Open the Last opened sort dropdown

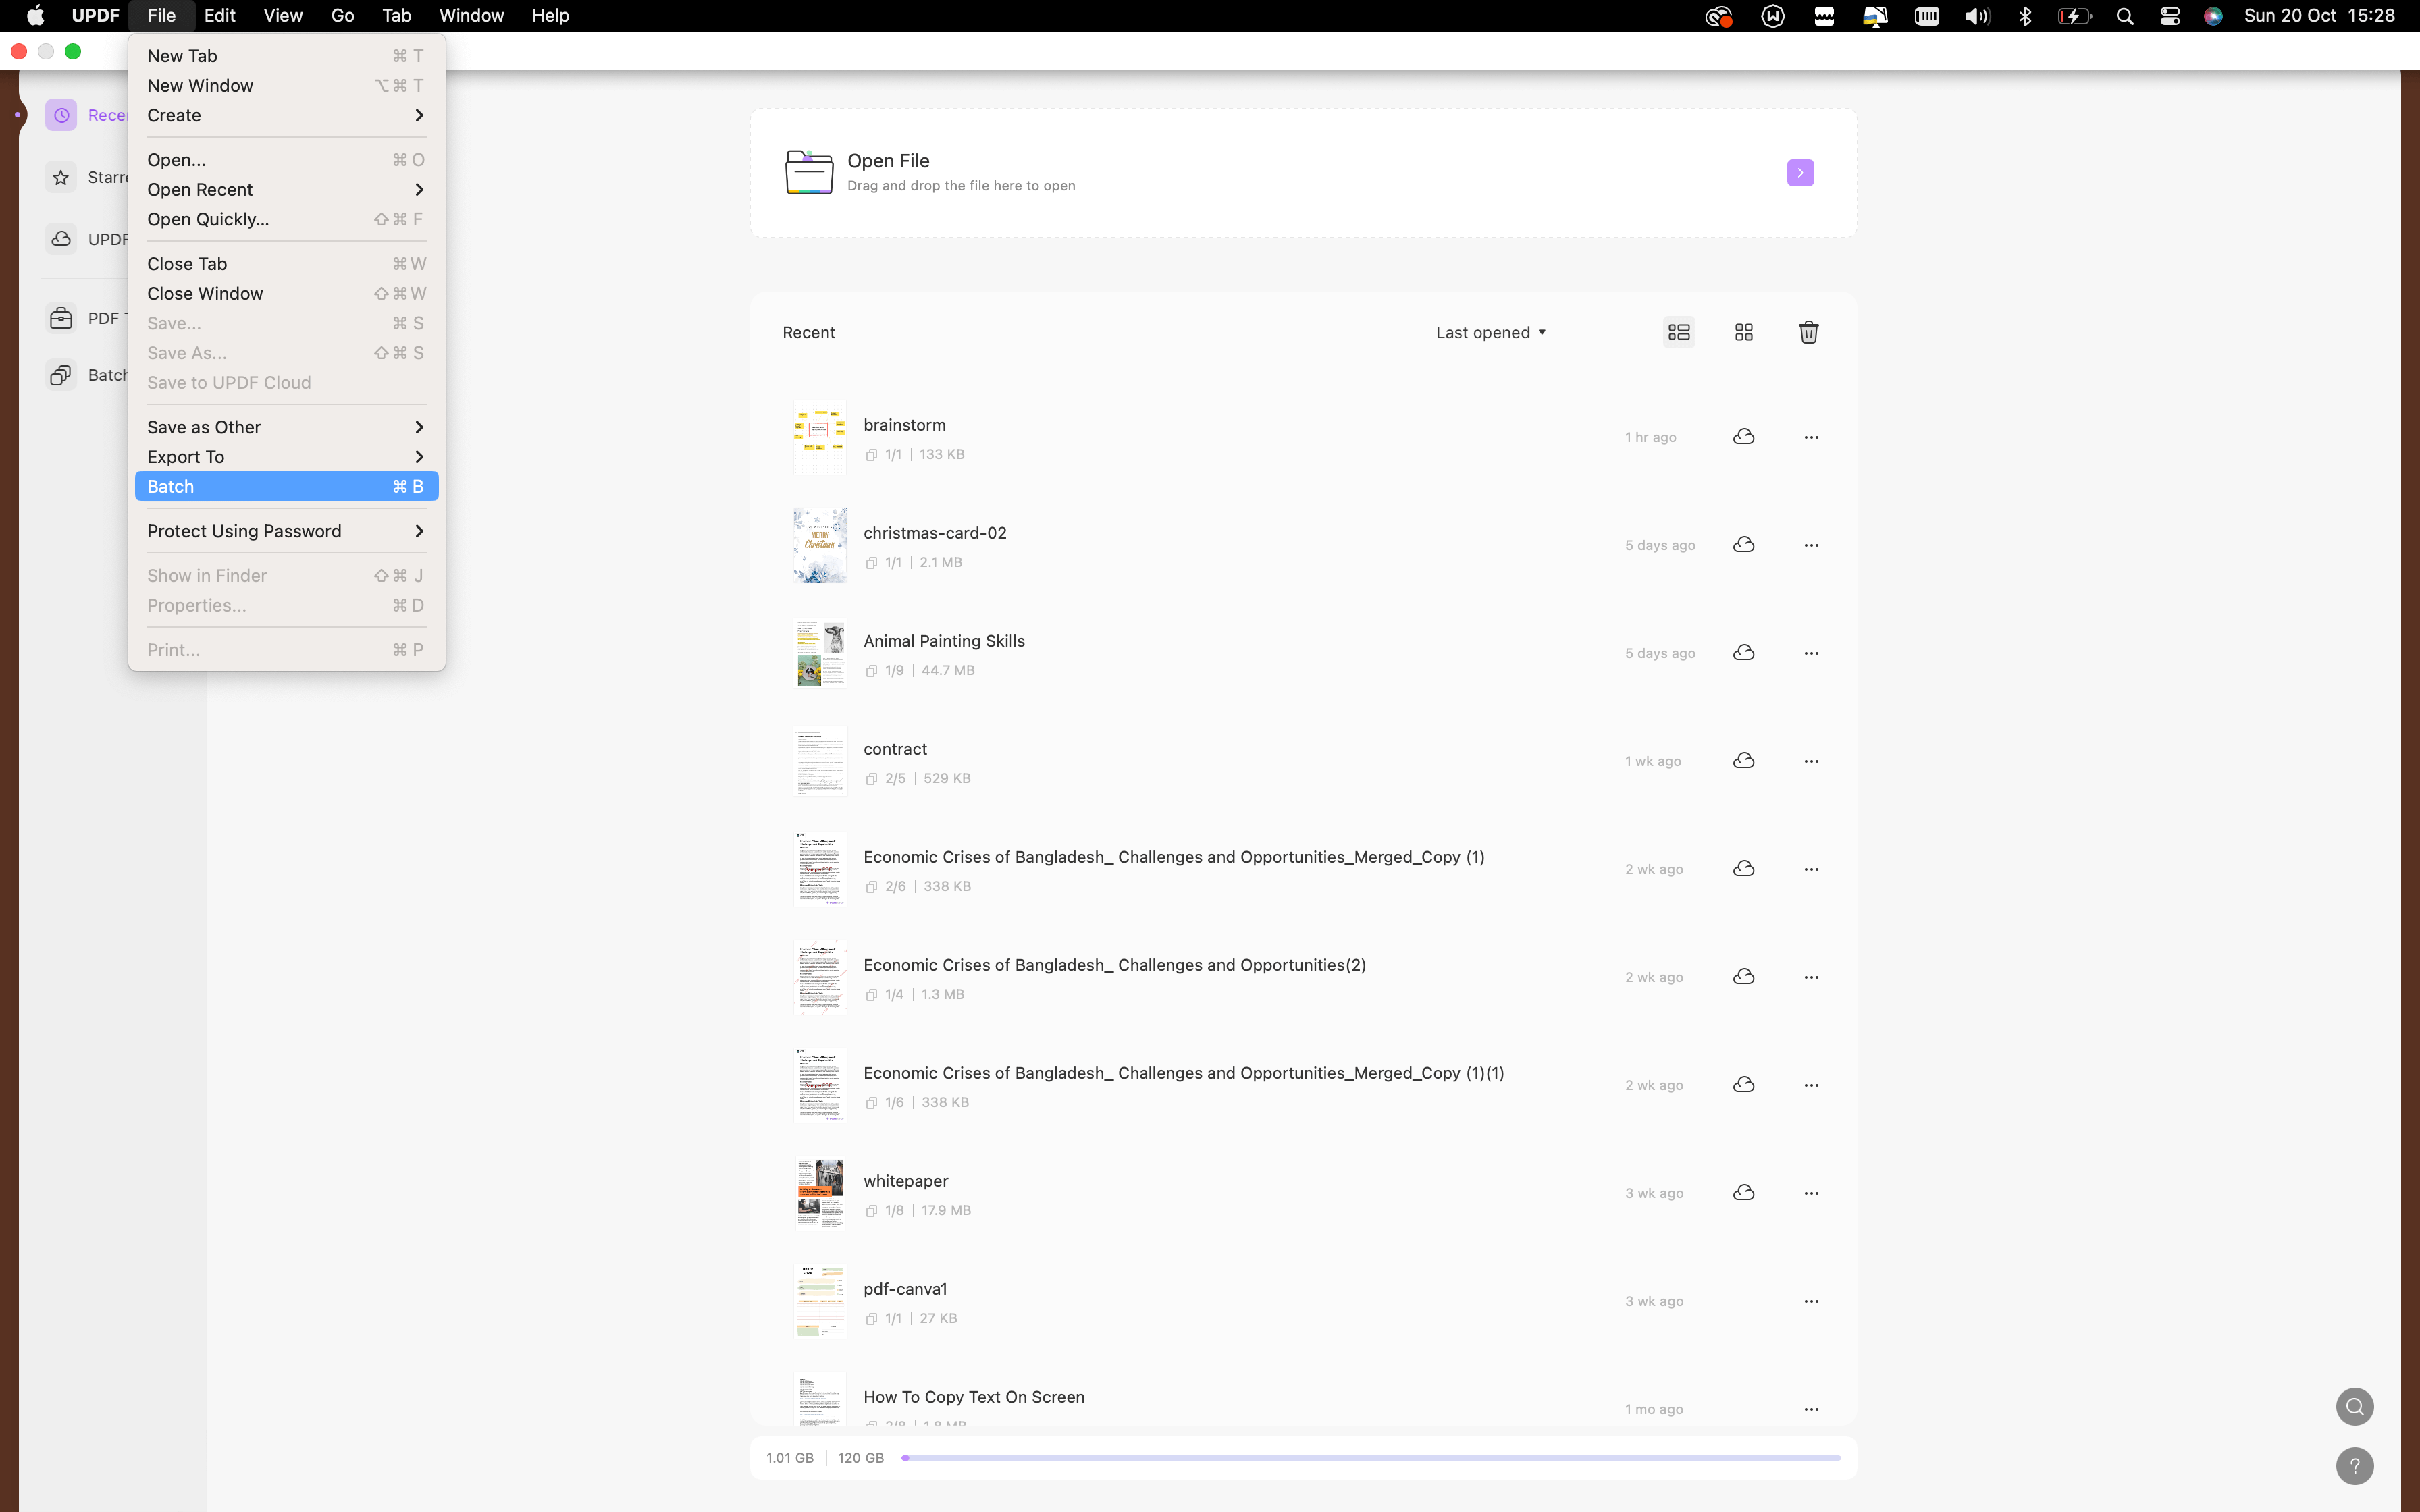click(x=1490, y=332)
